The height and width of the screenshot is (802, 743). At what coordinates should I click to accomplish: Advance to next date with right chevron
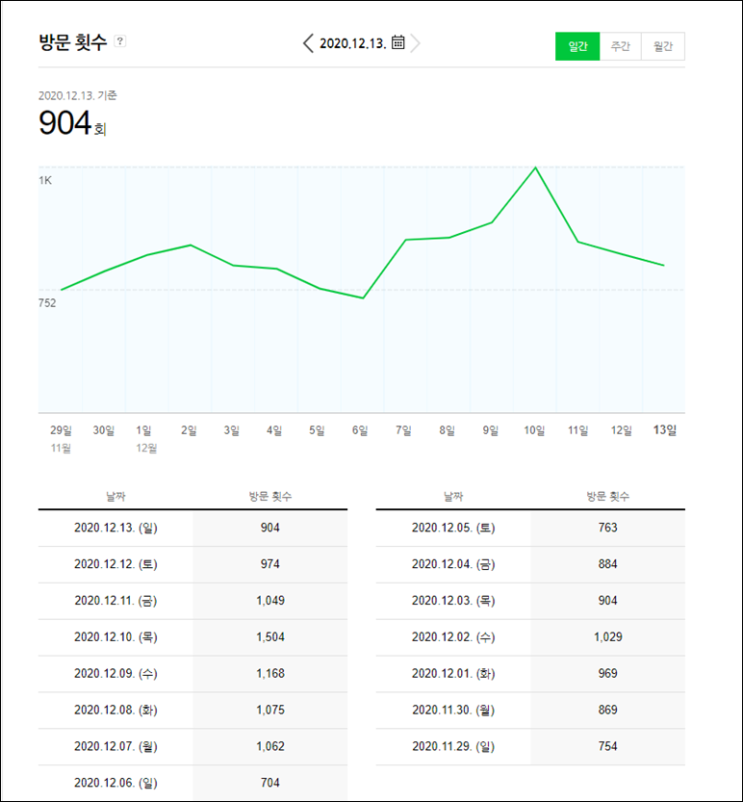415,43
